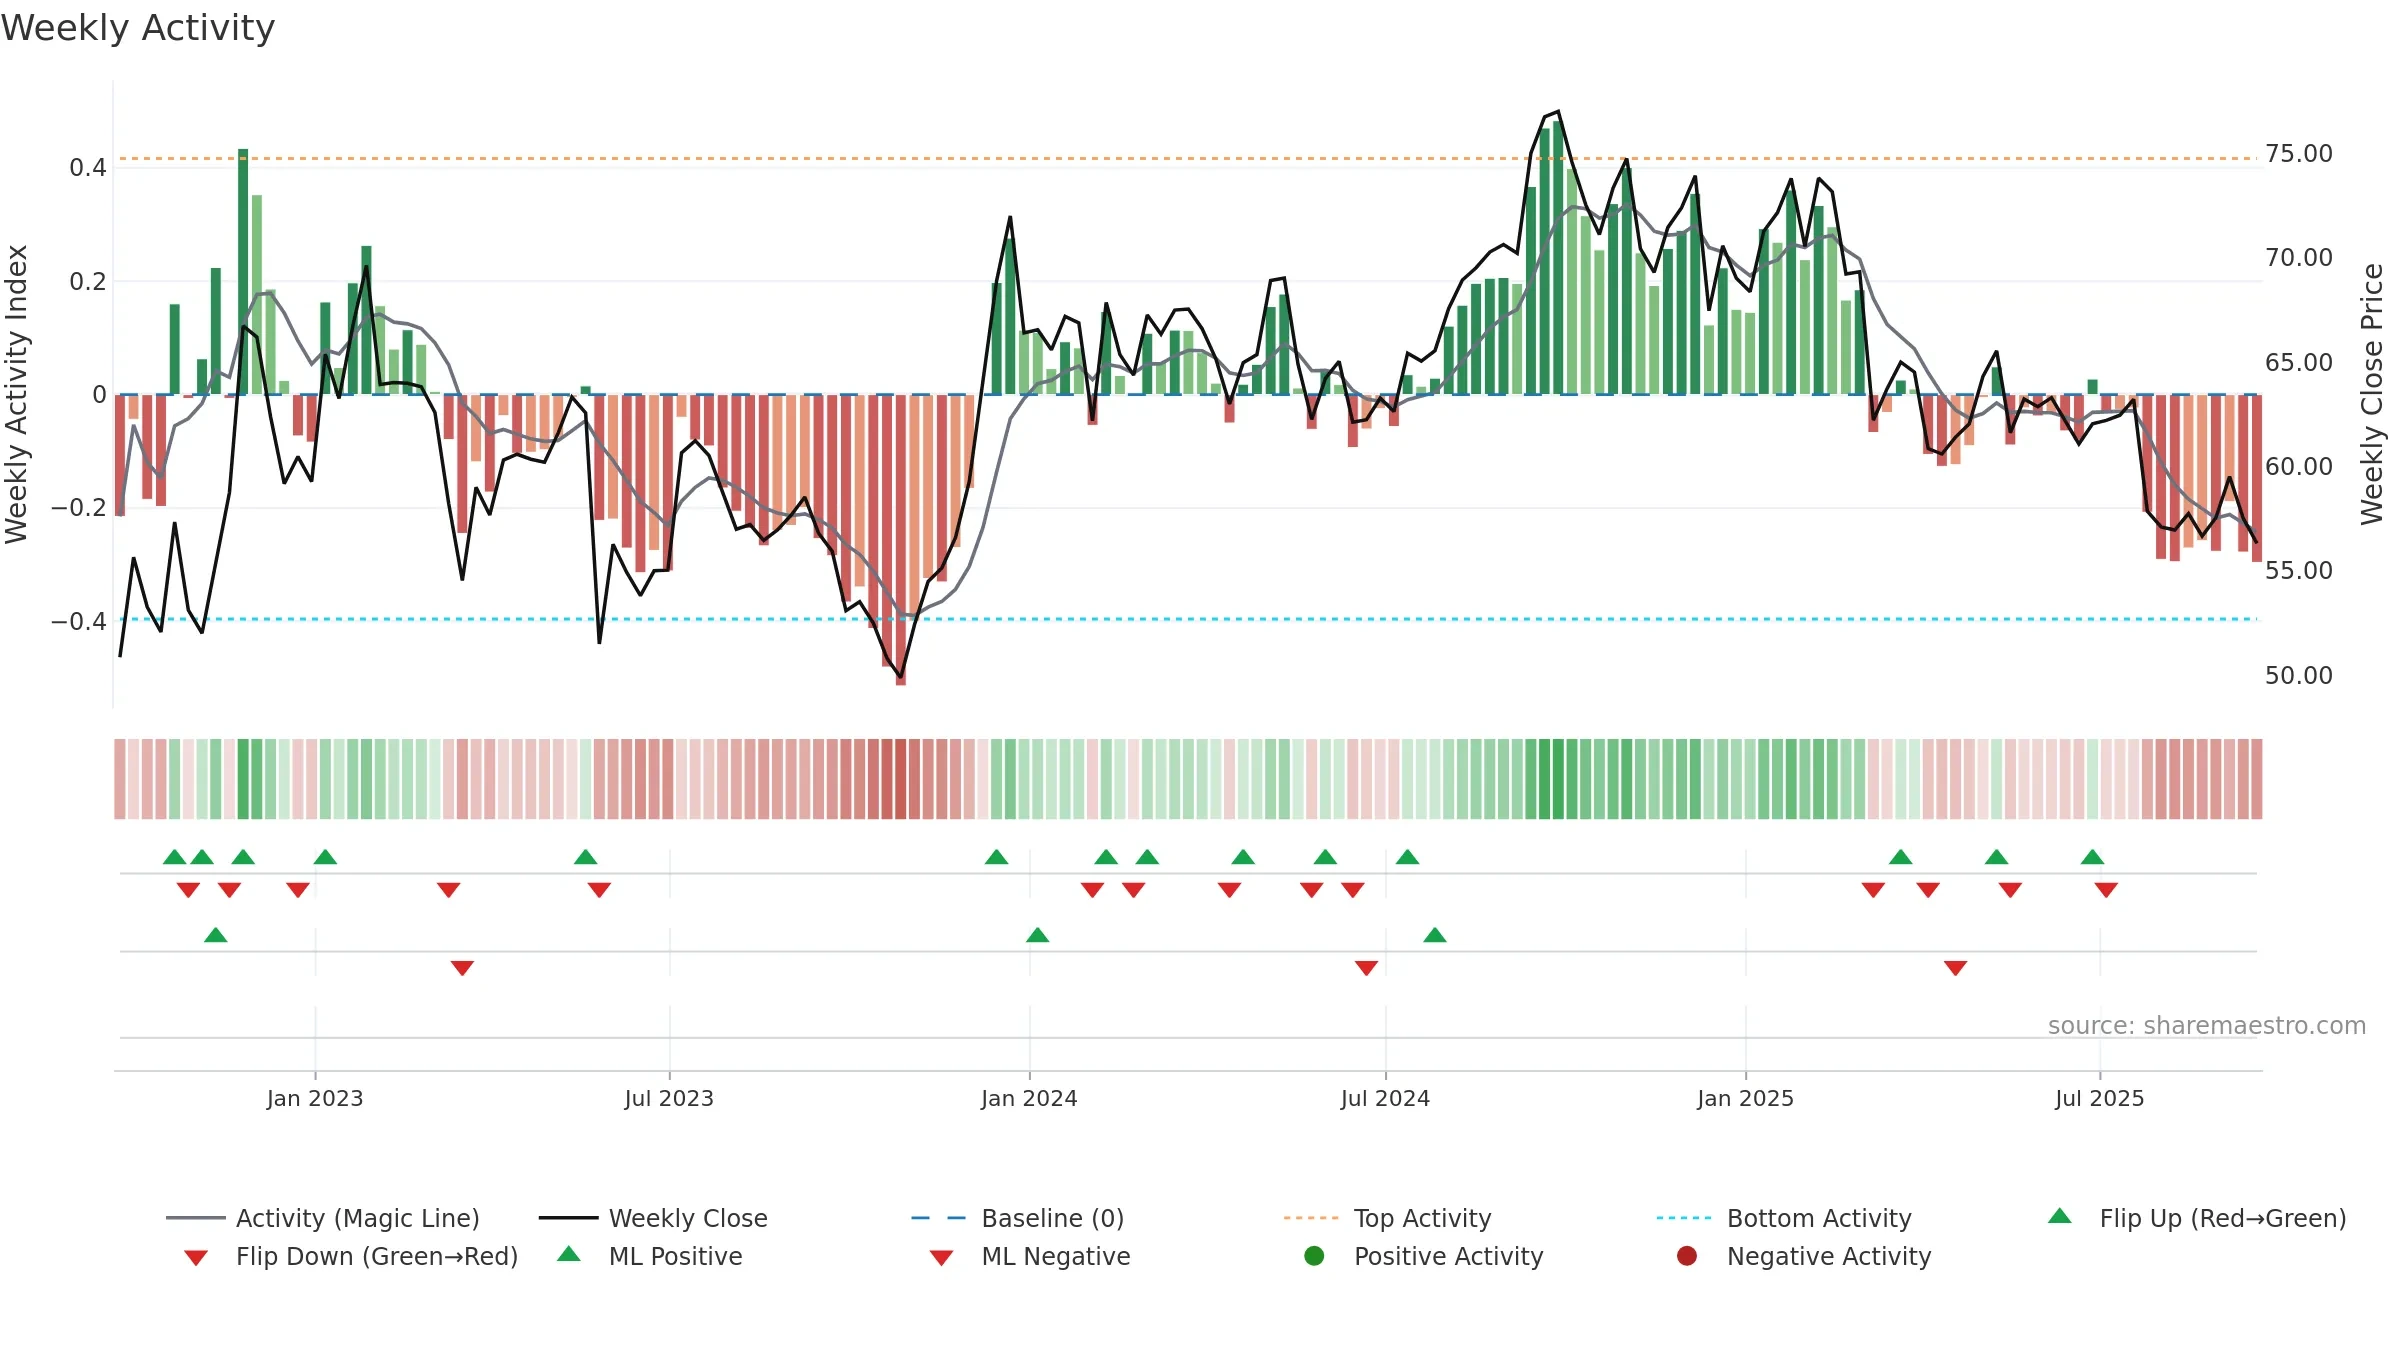
Task: Click the 75.00 price axis label
Action: point(2298,154)
